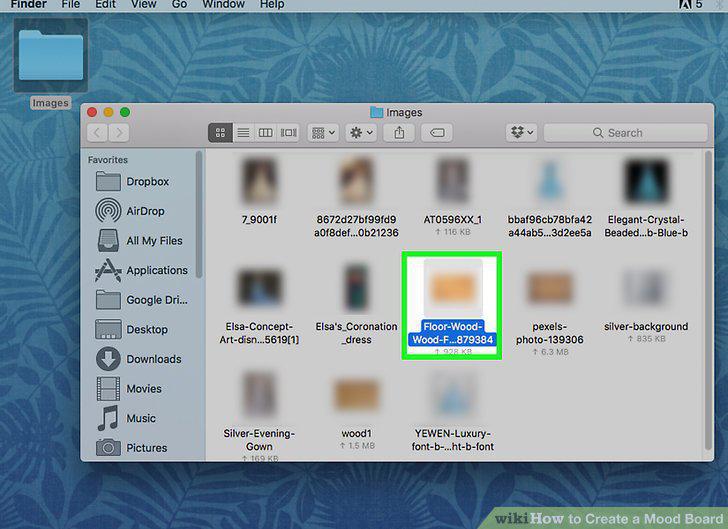The image size is (728, 529).
Task: Switch to icon view in the Finder toolbar
Action: tap(221, 133)
